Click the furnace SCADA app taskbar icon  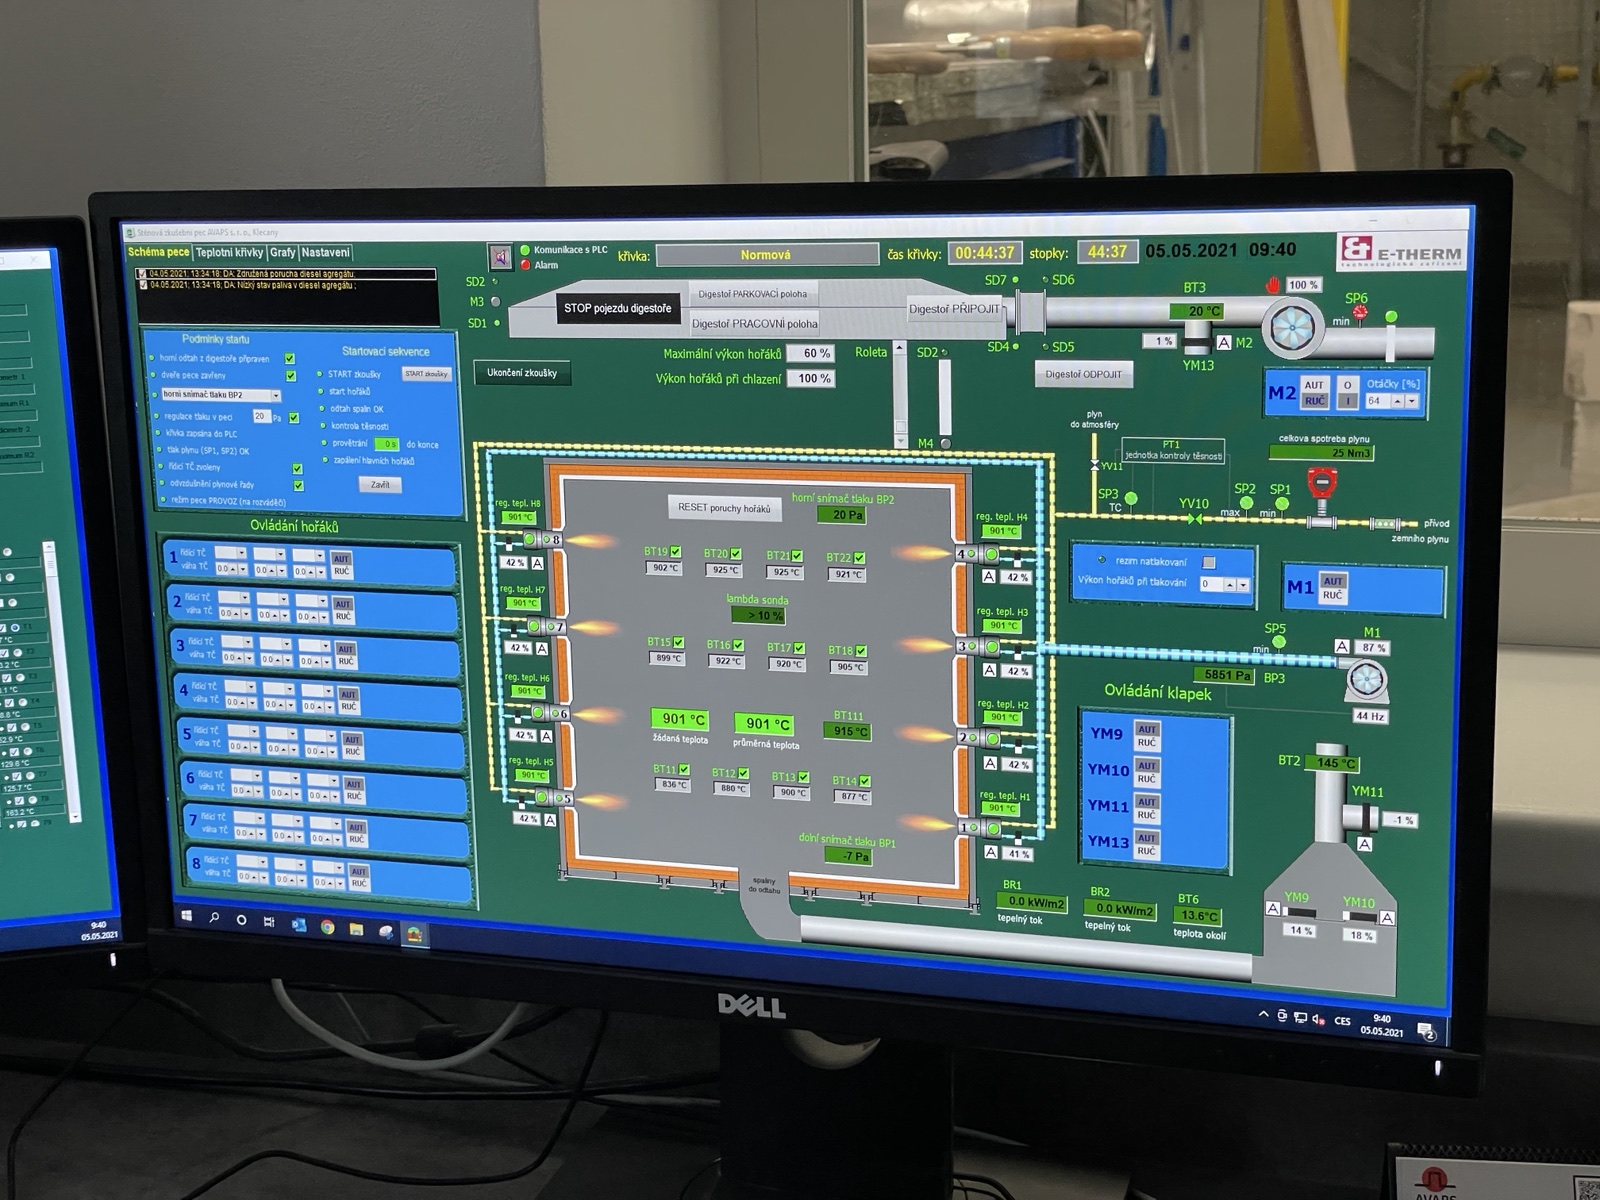pos(413,934)
